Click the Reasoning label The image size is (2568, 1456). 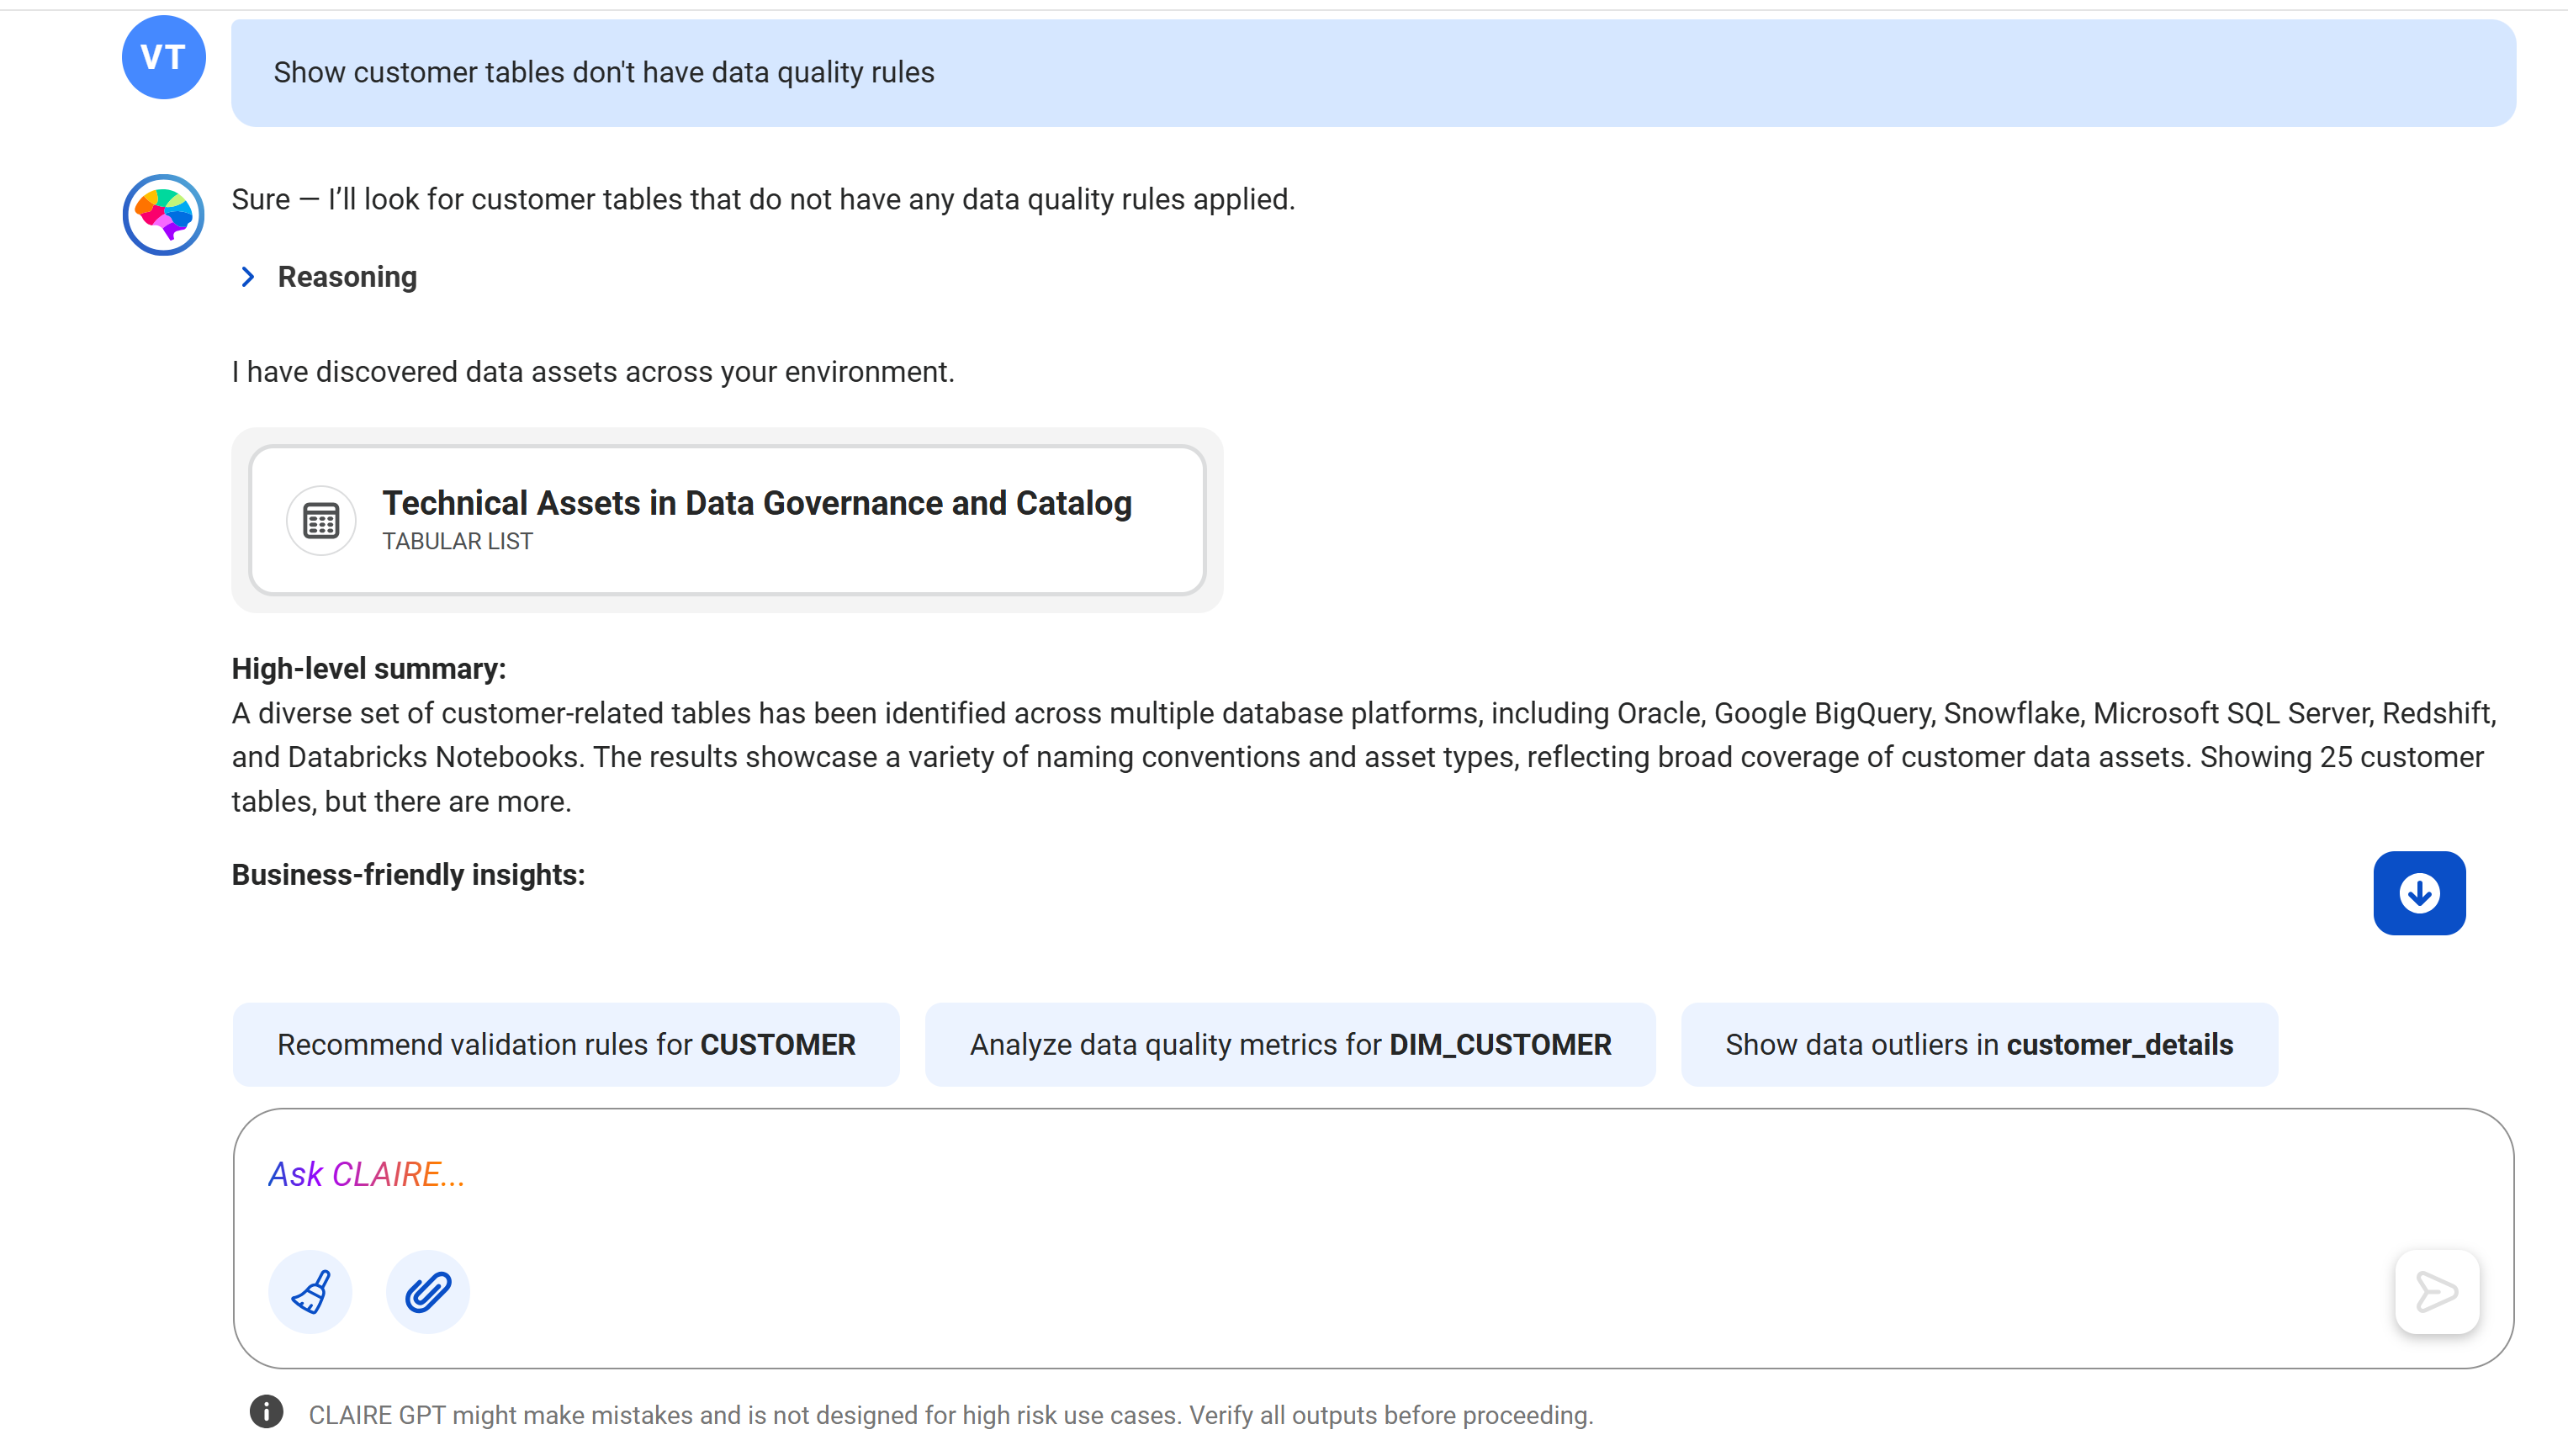click(x=347, y=277)
